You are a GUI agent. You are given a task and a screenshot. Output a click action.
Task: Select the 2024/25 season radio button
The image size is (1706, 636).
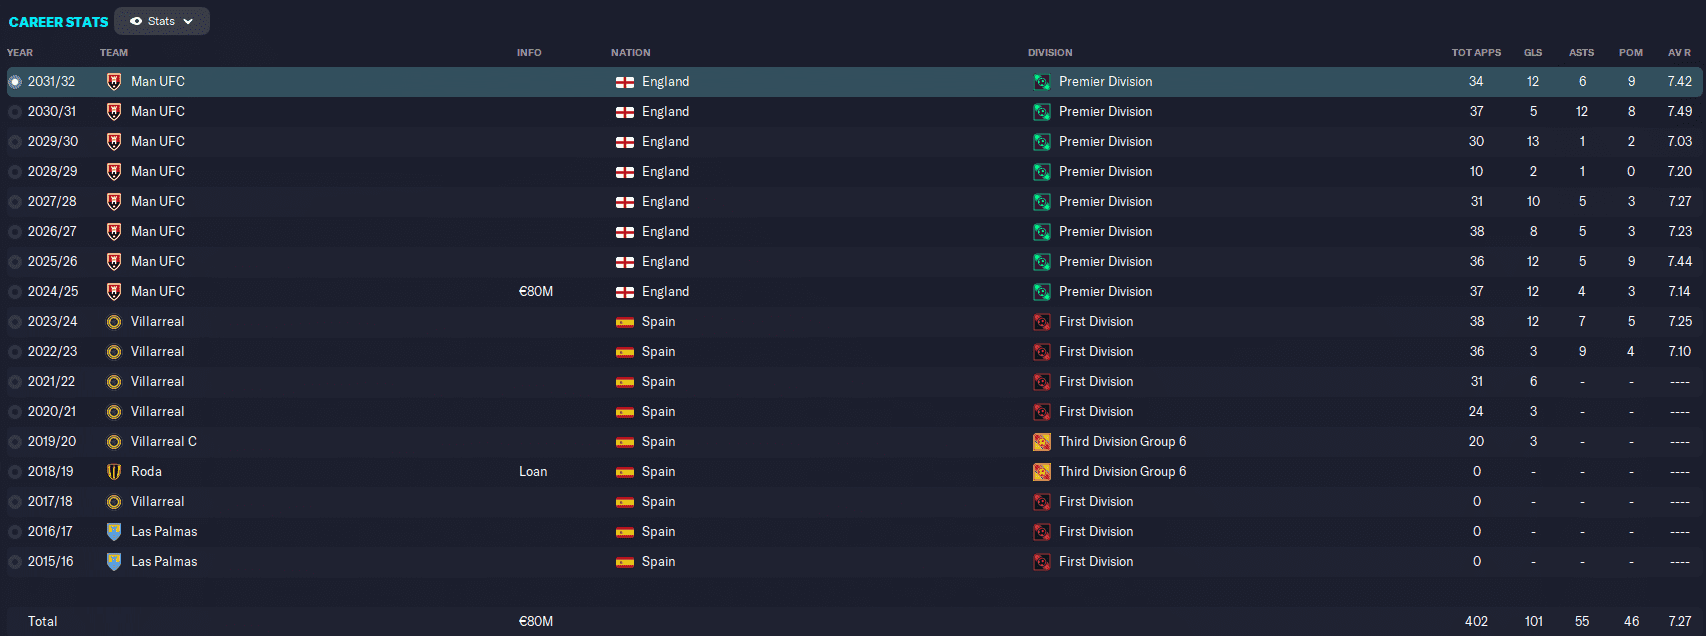point(15,292)
